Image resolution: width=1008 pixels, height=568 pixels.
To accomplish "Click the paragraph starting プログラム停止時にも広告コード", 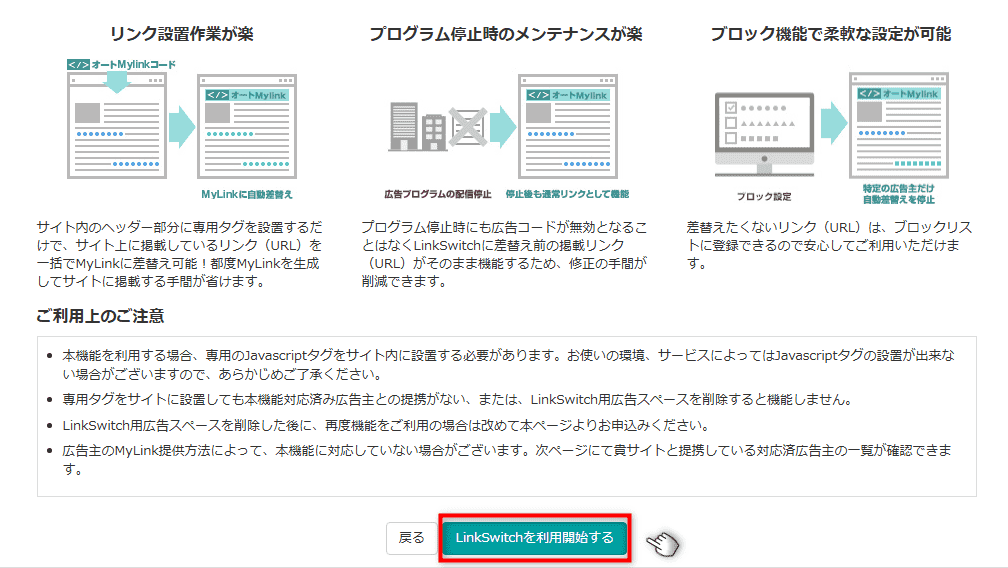I will click(505, 254).
